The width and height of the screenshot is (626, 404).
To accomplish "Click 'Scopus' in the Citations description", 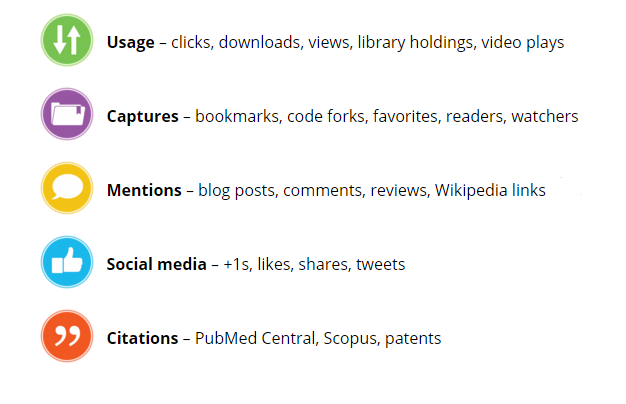I will (350, 339).
